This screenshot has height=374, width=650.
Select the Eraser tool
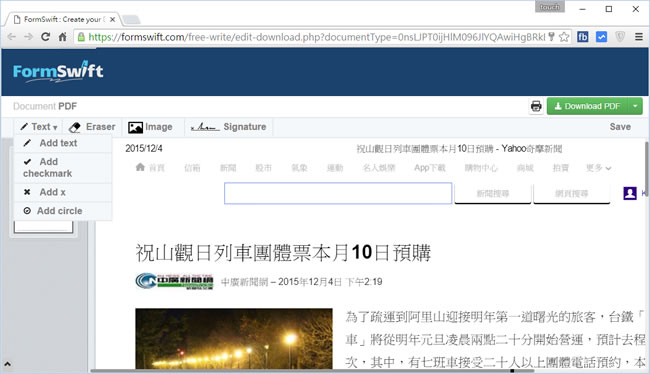[92, 127]
